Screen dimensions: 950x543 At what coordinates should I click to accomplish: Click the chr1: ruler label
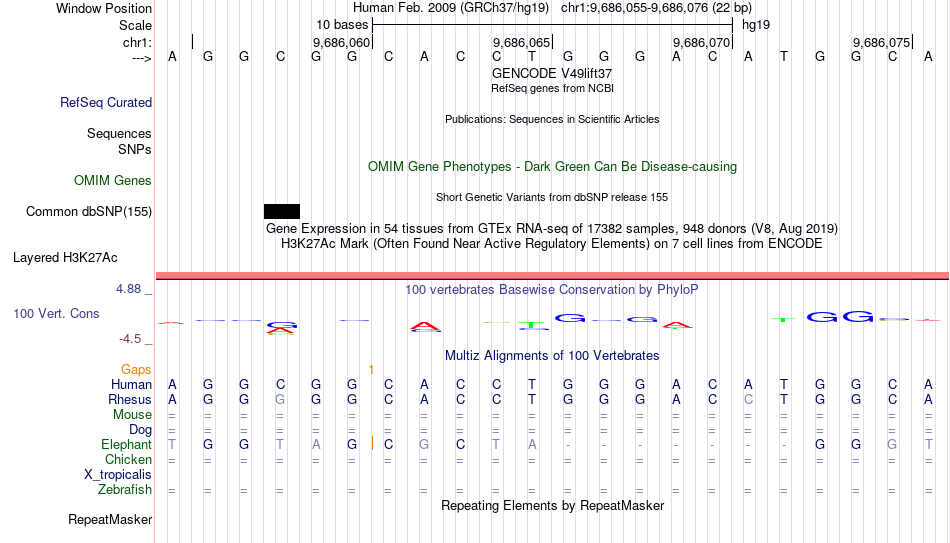[x=137, y=42]
